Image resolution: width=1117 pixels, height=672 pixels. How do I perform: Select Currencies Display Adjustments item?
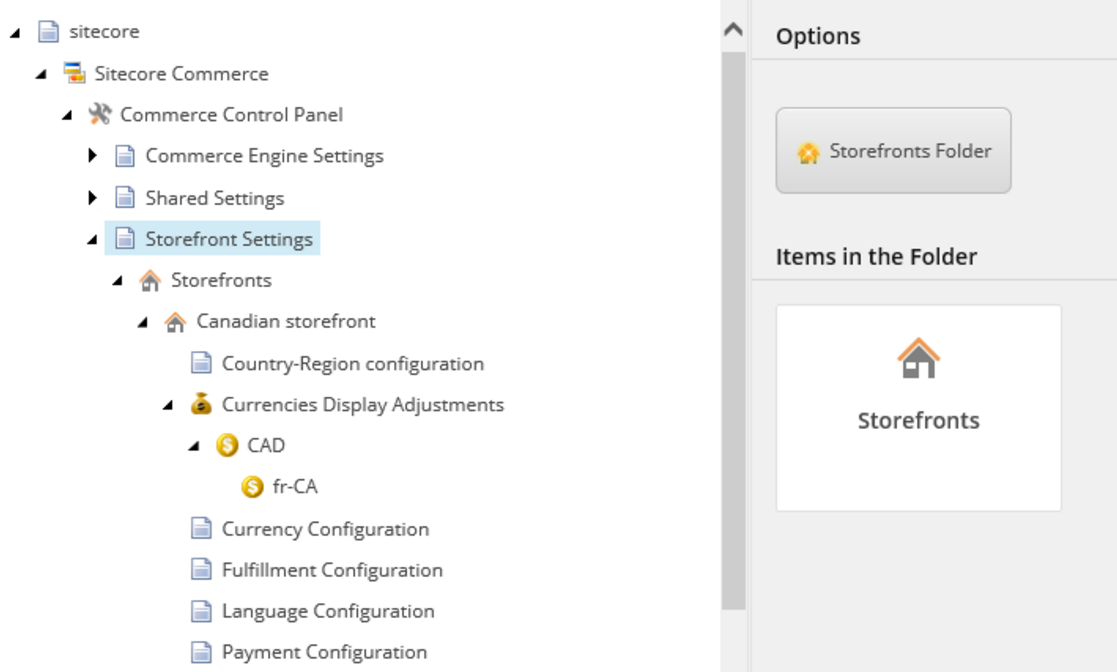coord(363,405)
